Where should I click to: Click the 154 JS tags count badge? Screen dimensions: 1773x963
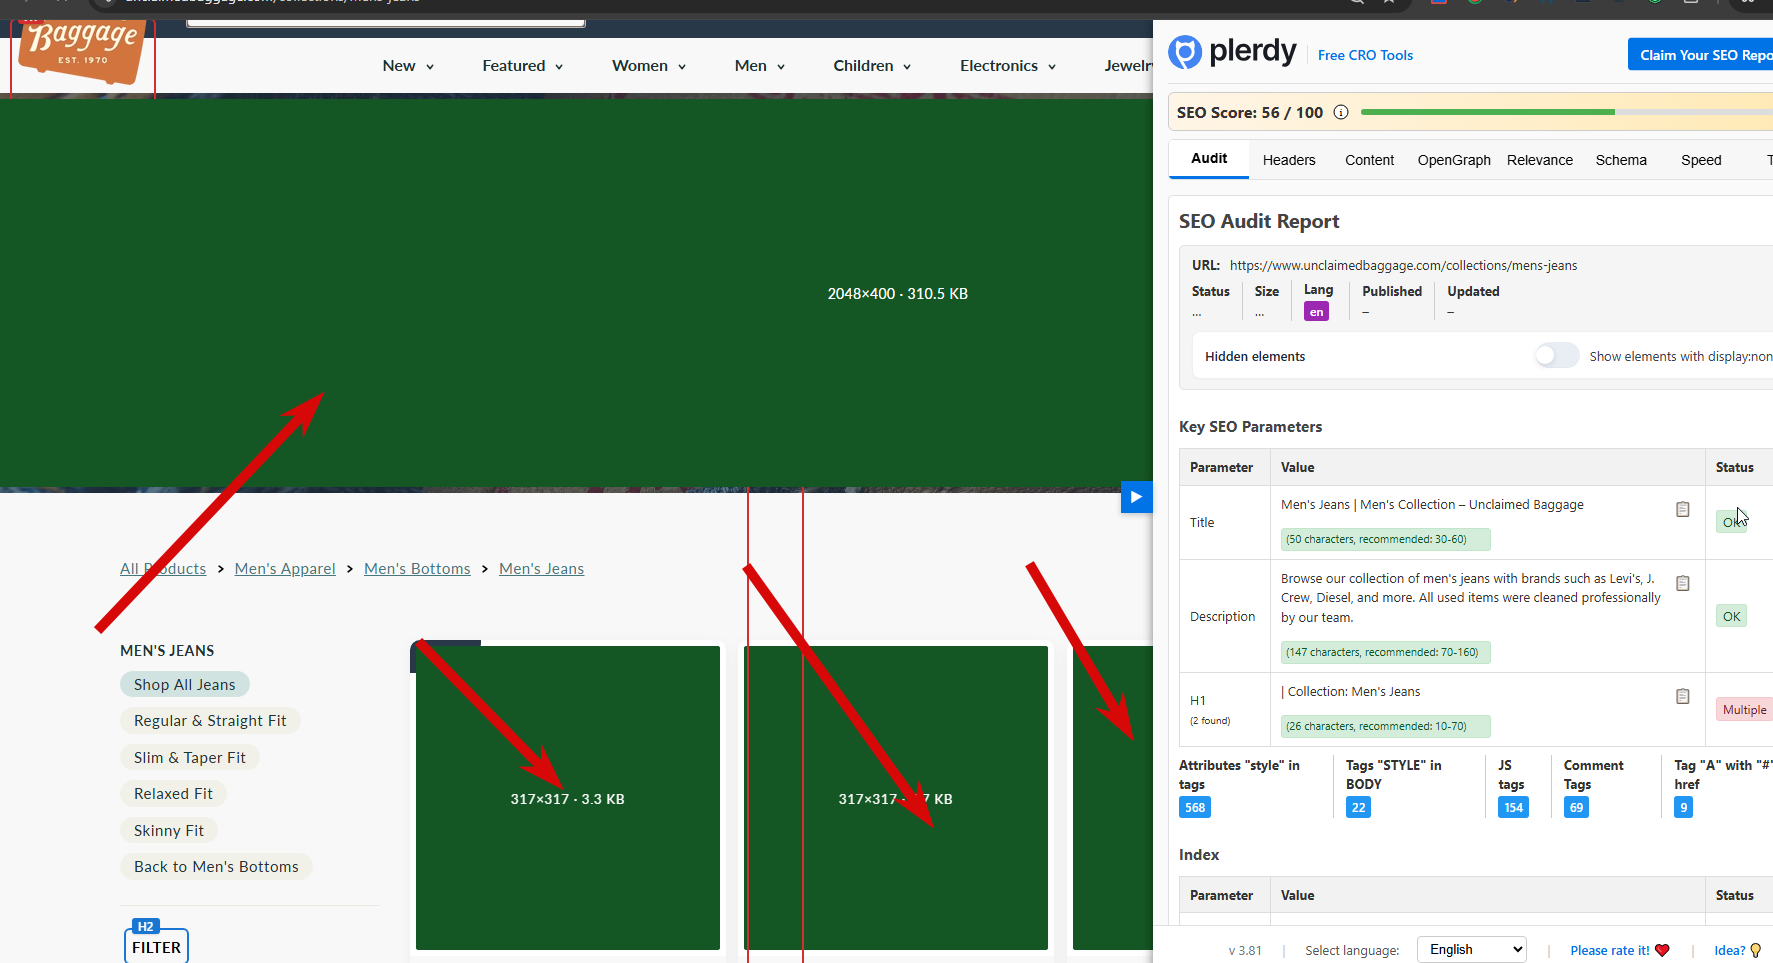[x=1513, y=807]
